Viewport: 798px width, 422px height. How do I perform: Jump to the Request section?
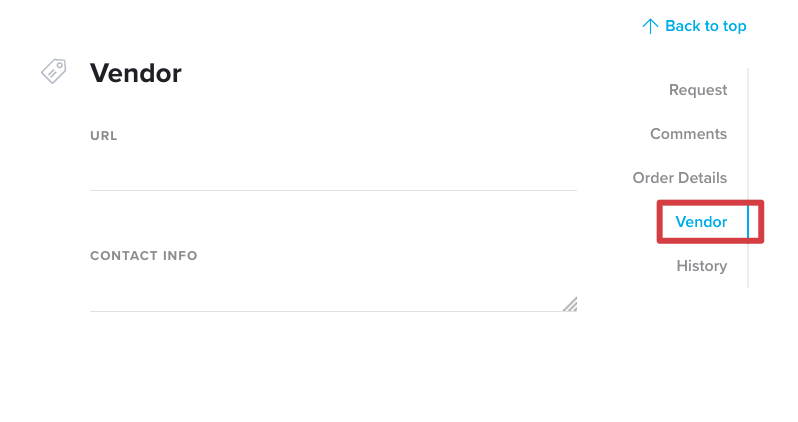click(x=698, y=90)
